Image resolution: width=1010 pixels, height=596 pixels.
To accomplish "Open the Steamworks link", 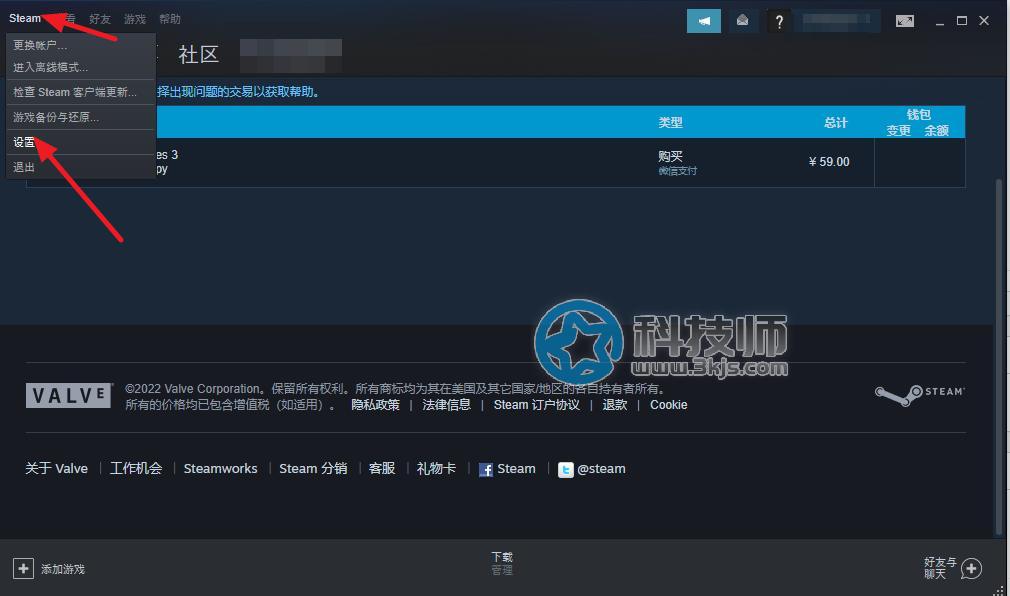I will (x=220, y=468).
